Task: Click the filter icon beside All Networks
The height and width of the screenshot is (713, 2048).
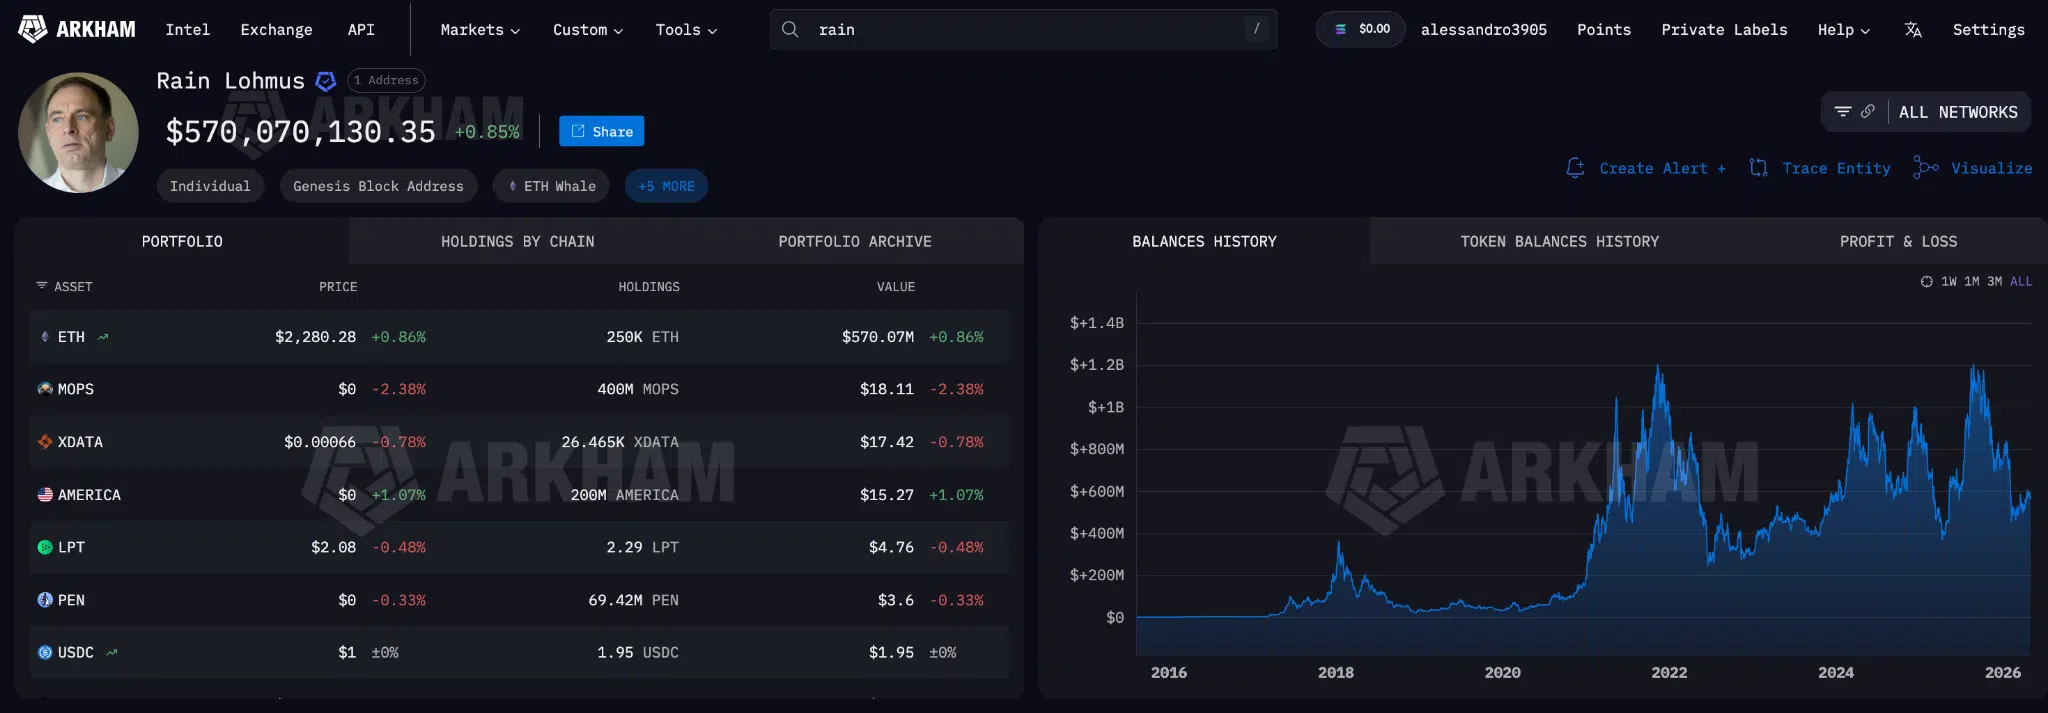Action: [1843, 112]
